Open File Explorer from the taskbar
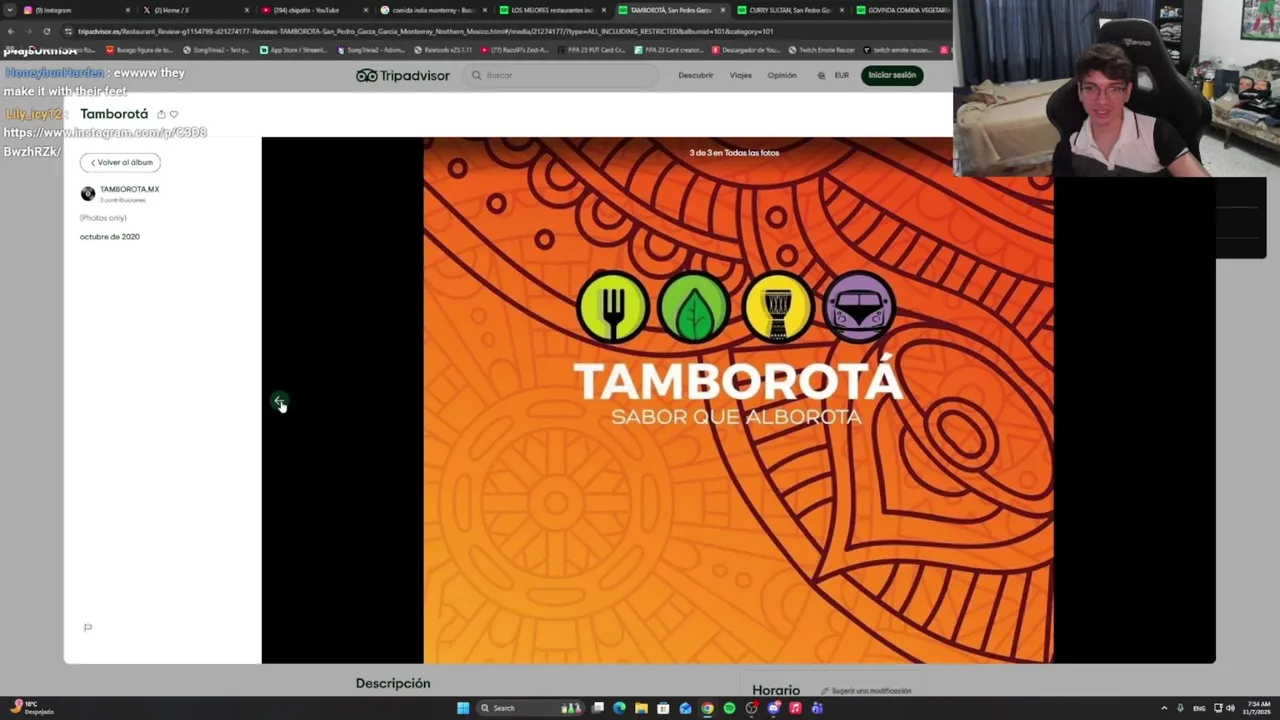Screen dimensions: 1280x720 641,708
